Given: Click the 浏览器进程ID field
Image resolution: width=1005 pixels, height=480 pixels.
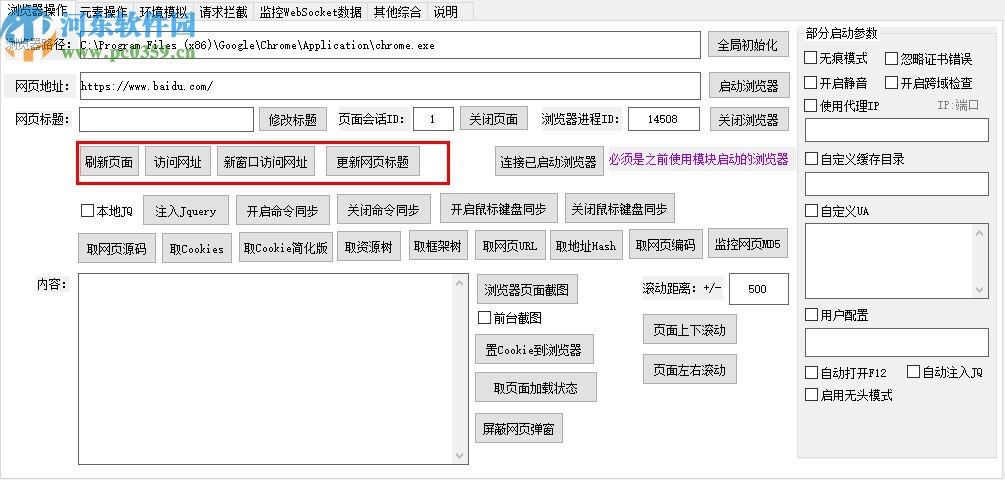Looking at the screenshot, I should click(x=663, y=119).
